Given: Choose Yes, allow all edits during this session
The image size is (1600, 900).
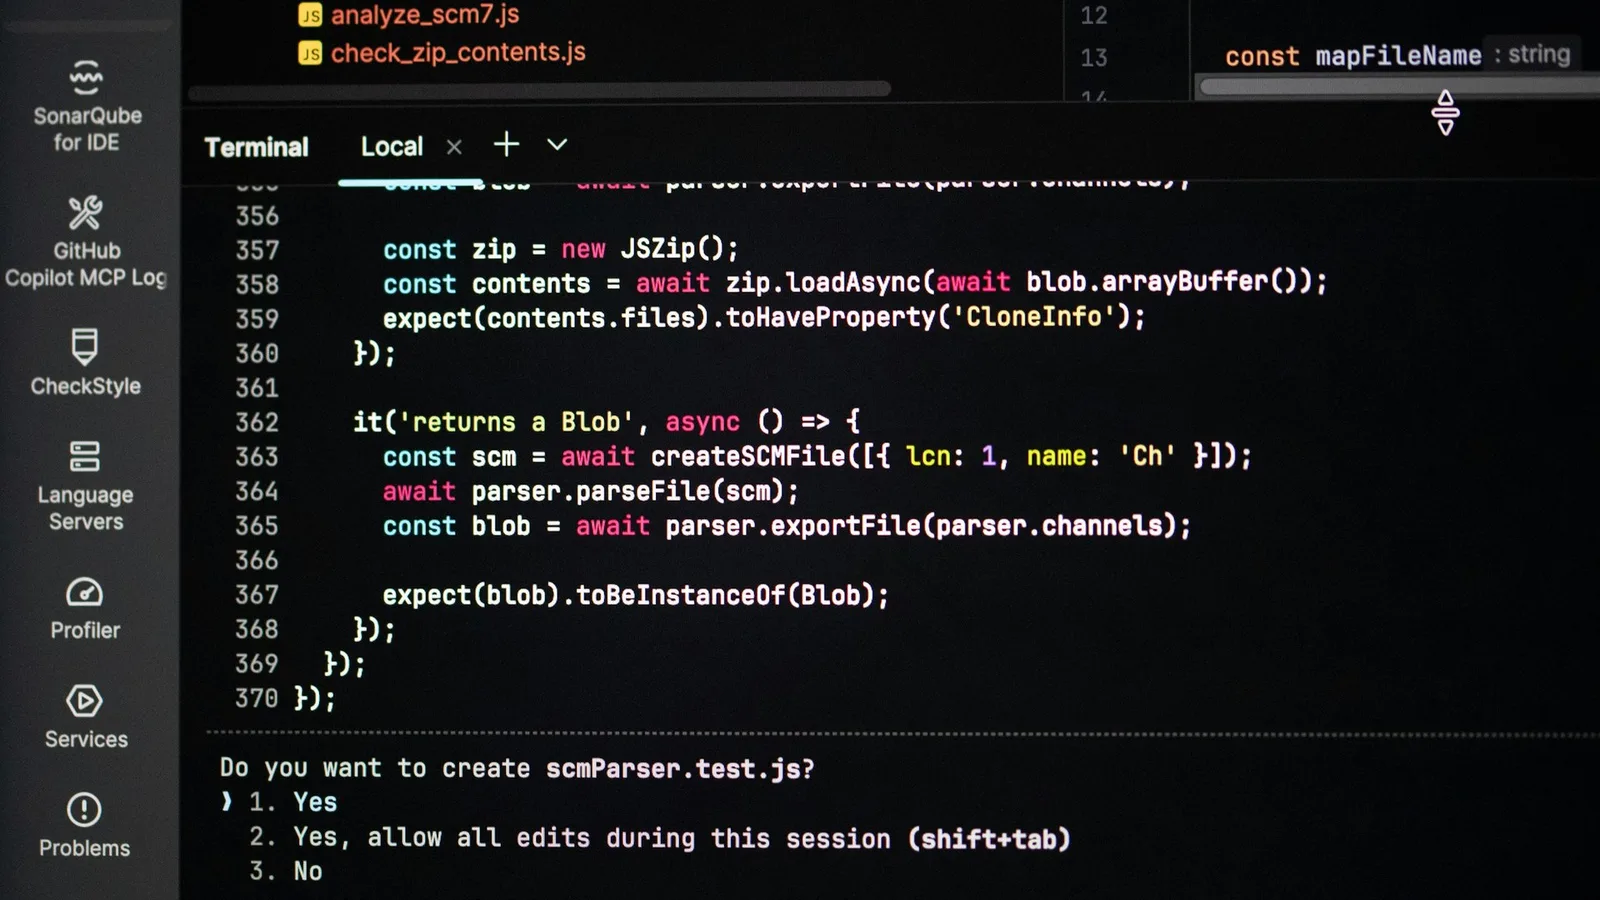Looking at the screenshot, I should [x=660, y=838].
